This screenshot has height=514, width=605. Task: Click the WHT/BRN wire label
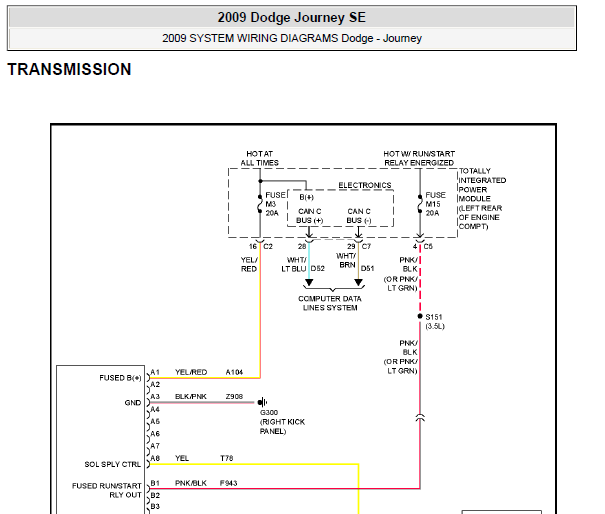click(x=346, y=260)
